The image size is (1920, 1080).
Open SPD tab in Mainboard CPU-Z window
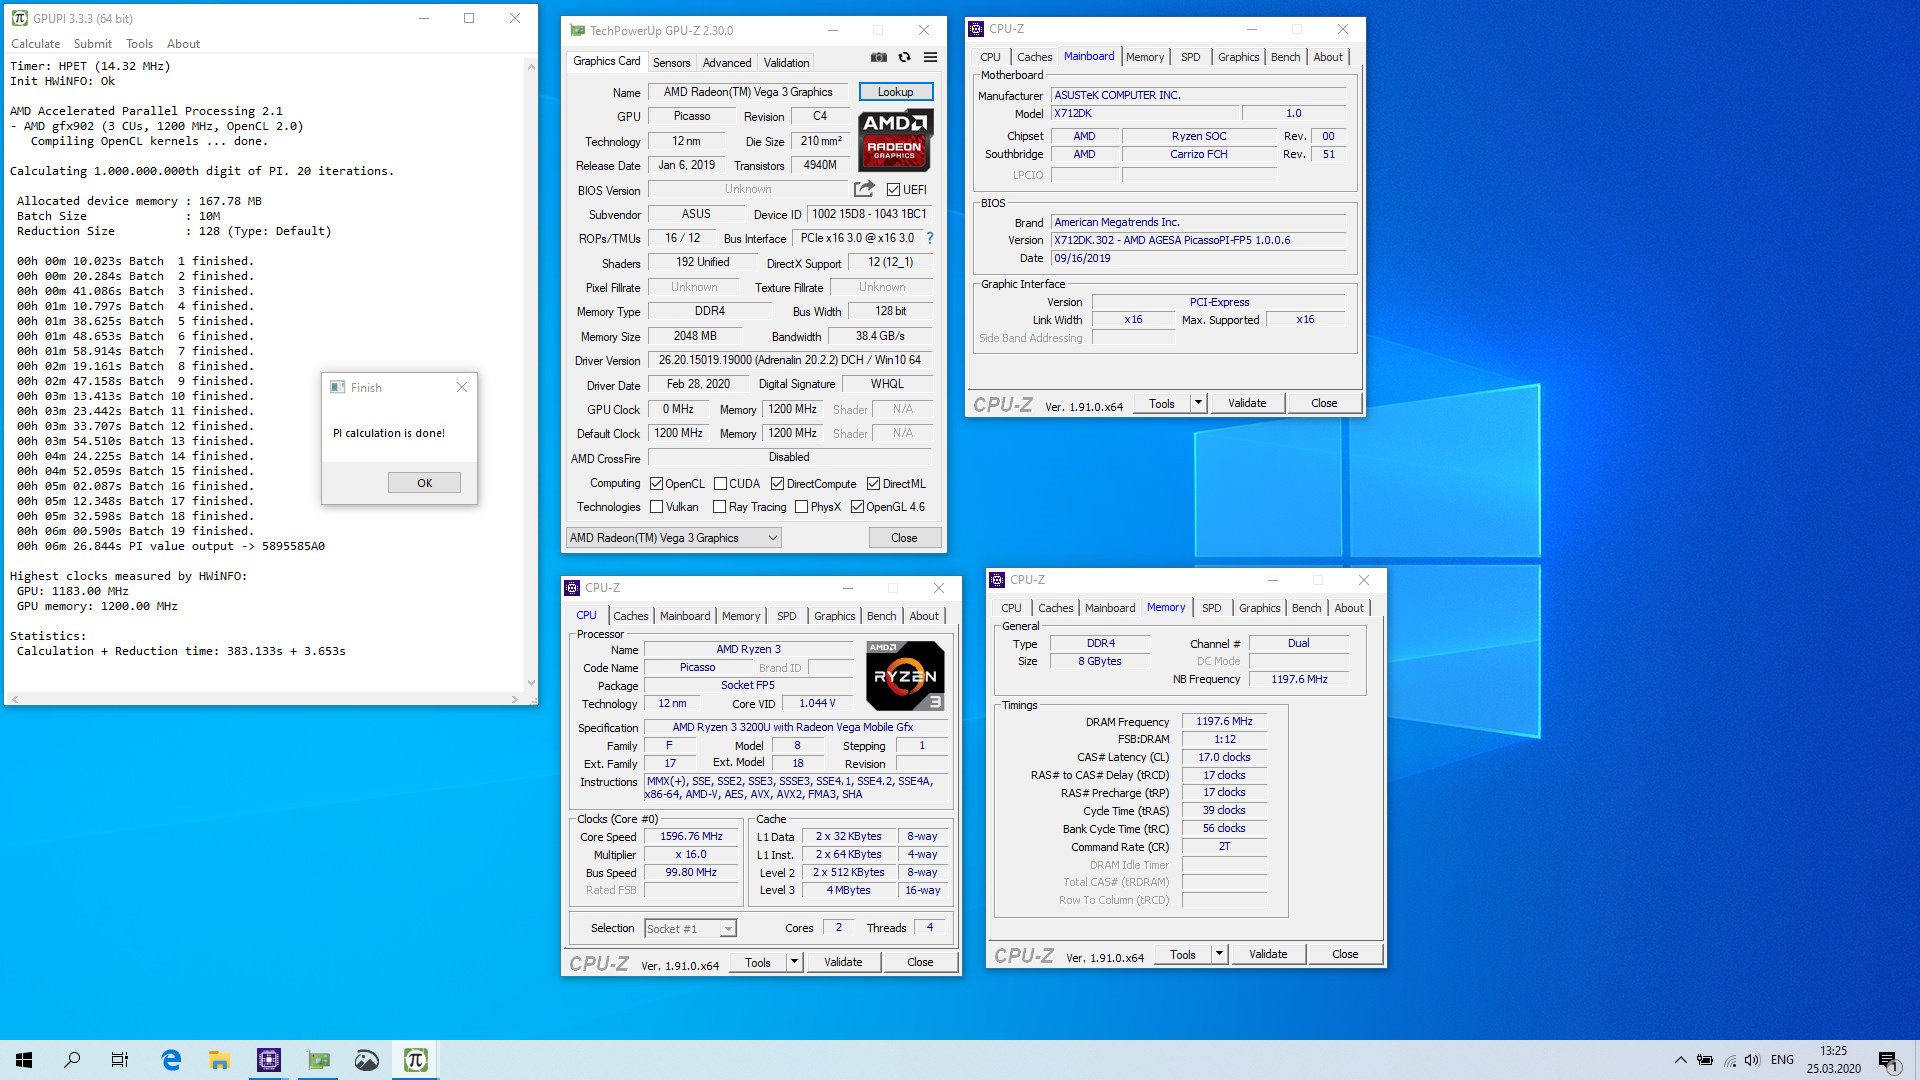coord(1190,57)
